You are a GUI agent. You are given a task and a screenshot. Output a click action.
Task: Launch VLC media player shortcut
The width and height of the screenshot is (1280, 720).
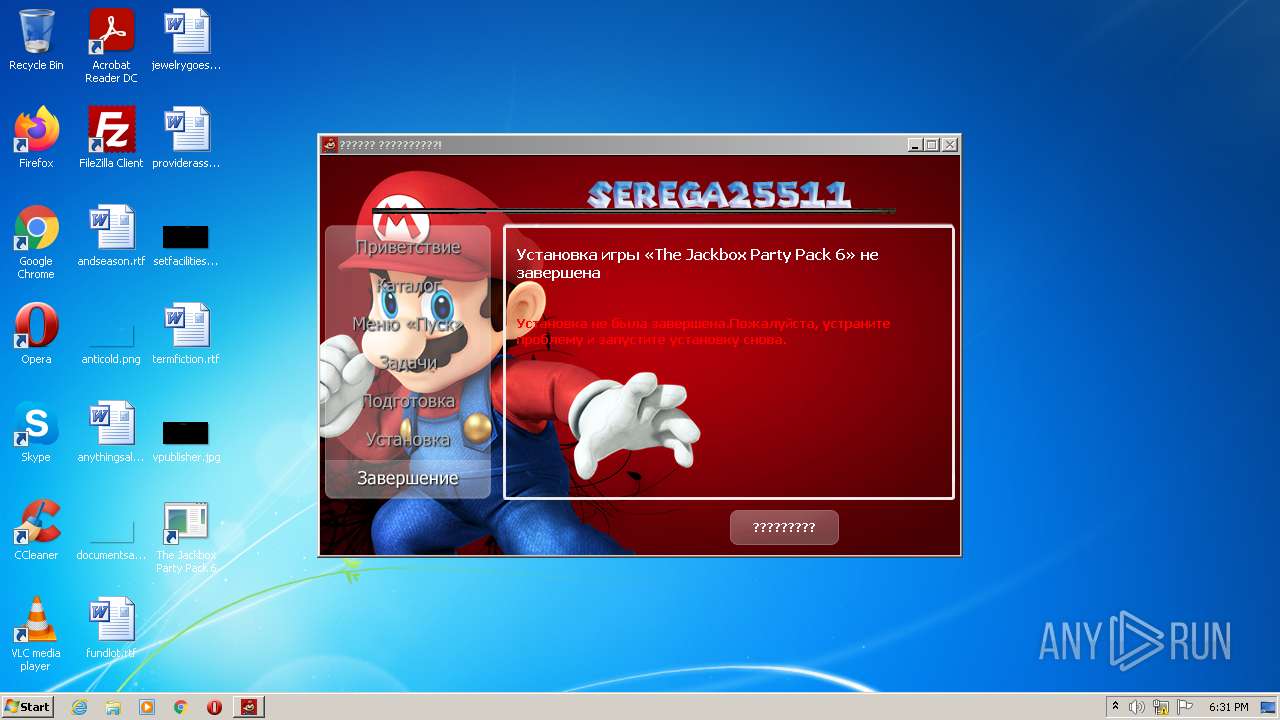(36, 634)
